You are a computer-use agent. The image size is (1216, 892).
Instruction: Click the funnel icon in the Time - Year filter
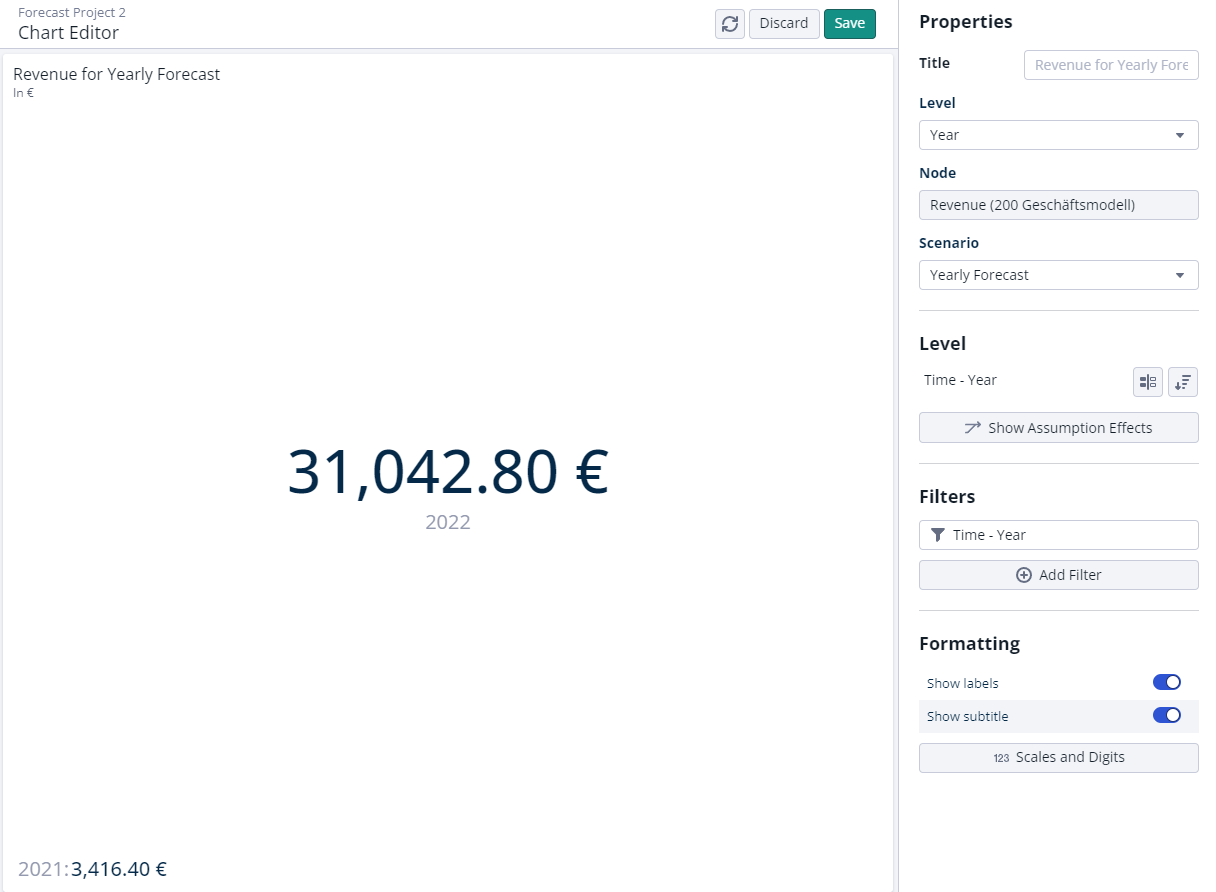coord(937,535)
